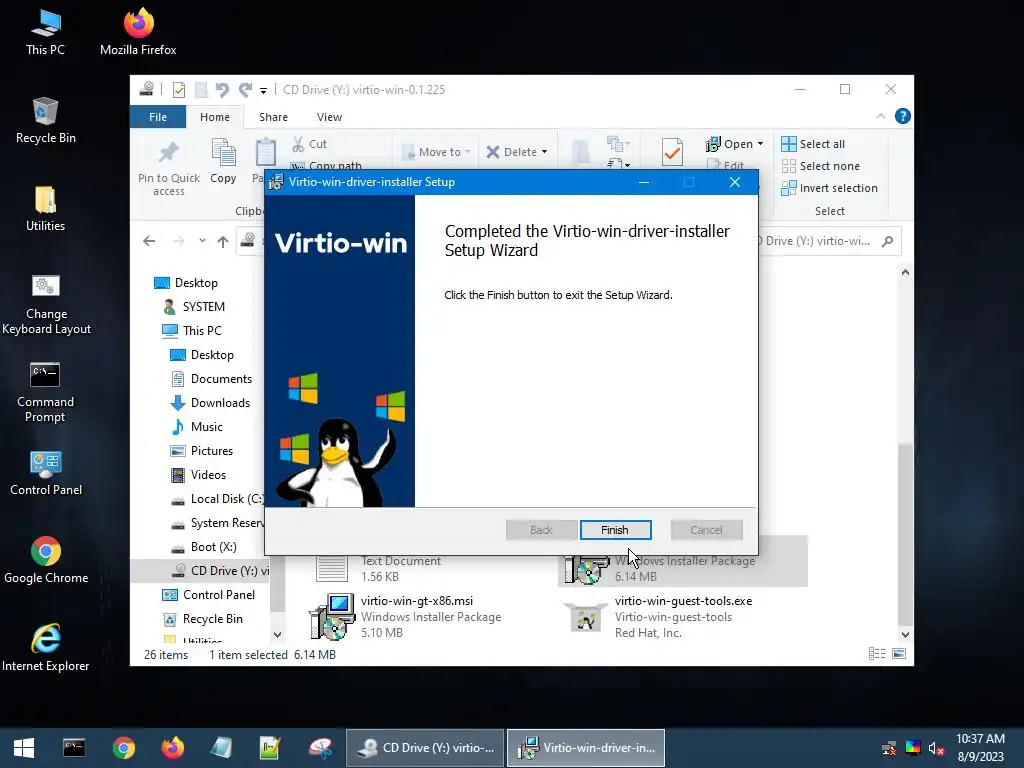Viewport: 1024px width, 768px height.
Task: Select Local Disk (C:) in tree
Action: [x=217, y=499]
